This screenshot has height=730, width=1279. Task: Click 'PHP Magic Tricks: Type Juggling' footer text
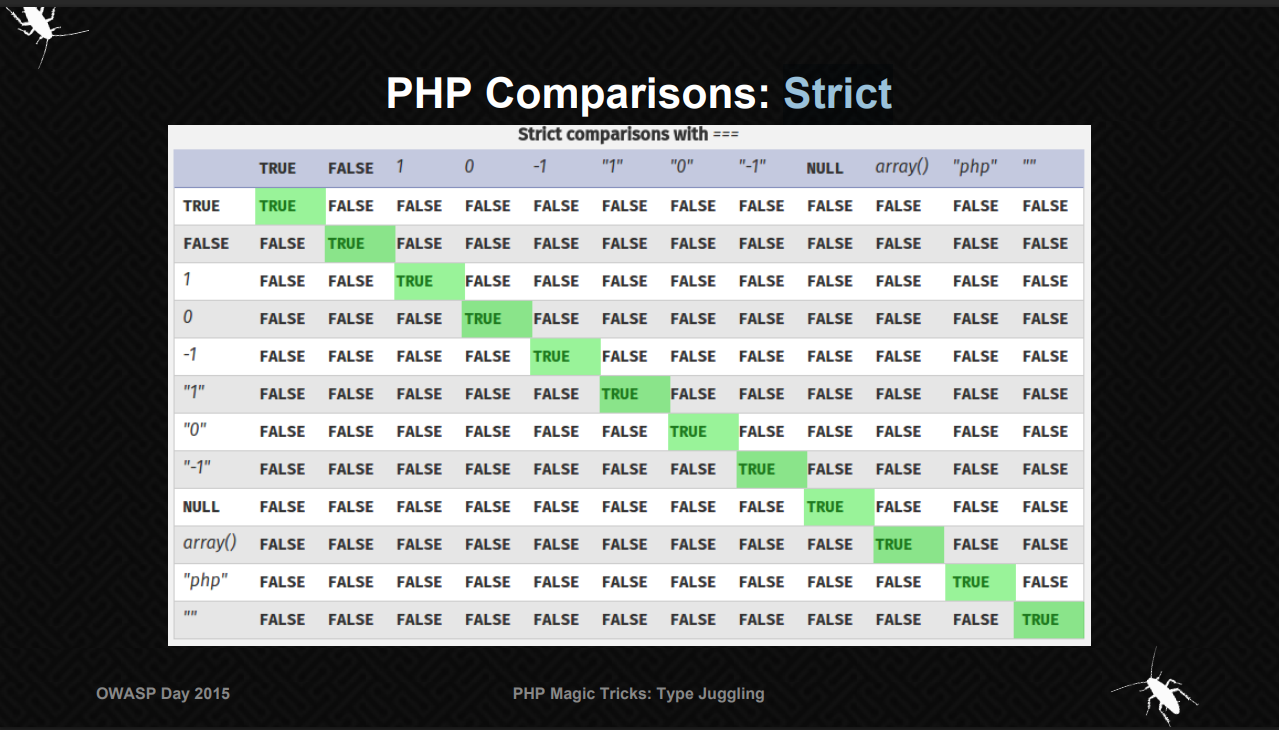click(x=638, y=693)
